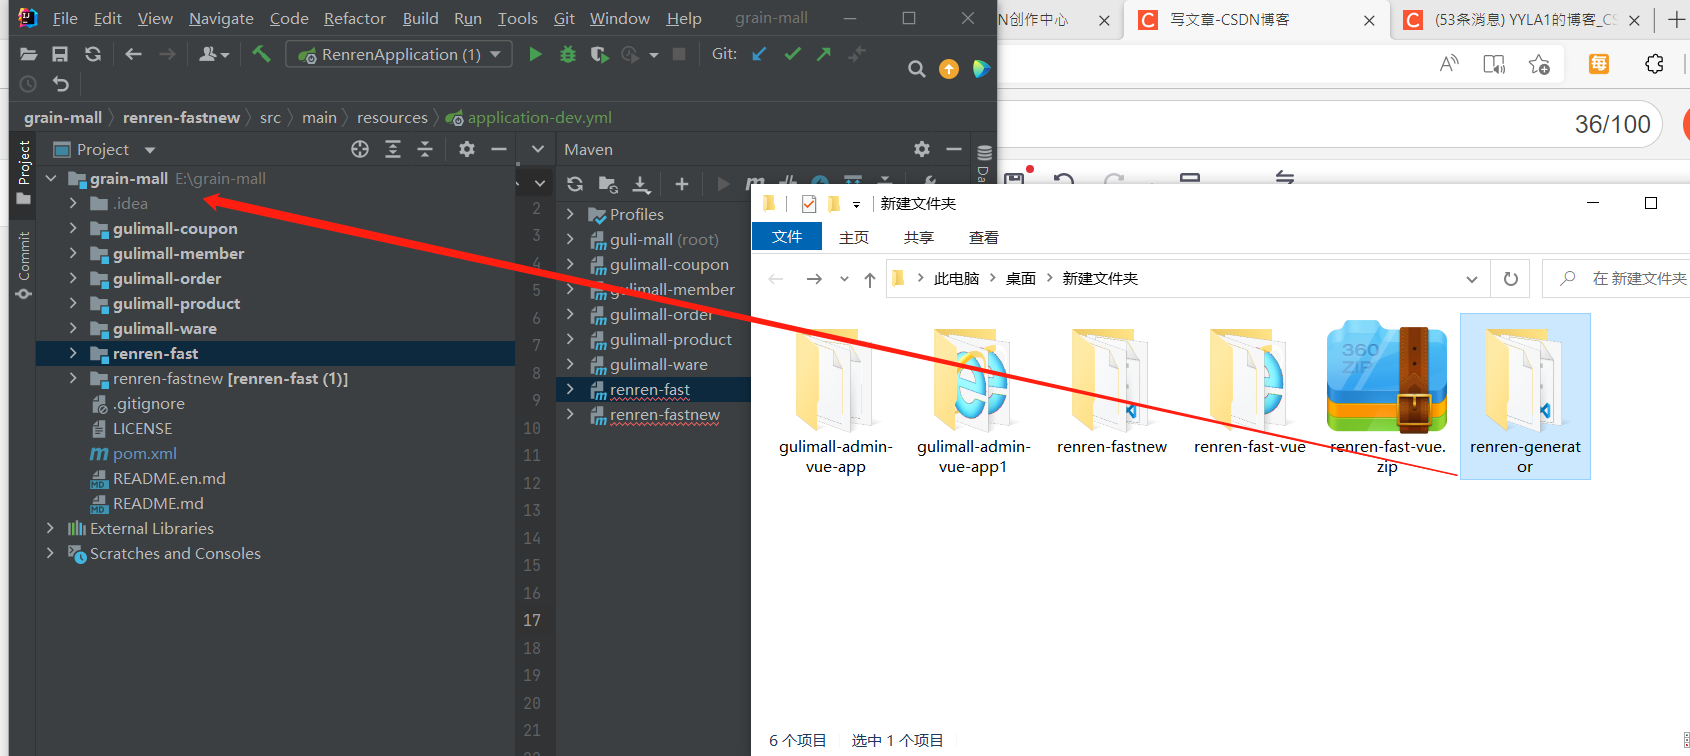1690x756 pixels.
Task: Open Project panel settings via the gear icon
Action: 467,149
